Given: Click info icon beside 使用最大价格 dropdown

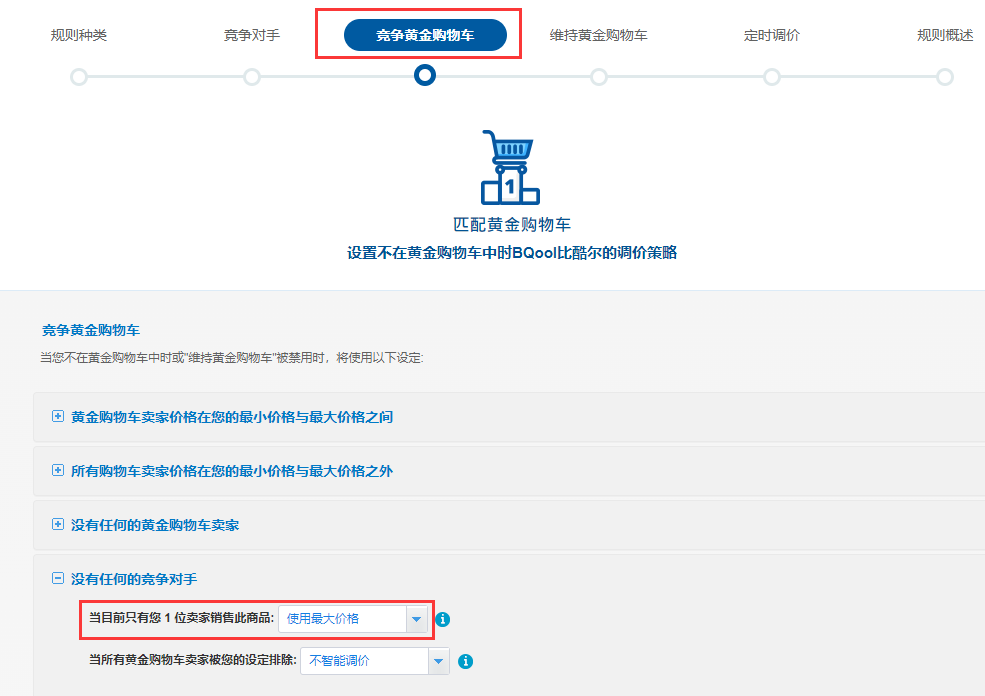Looking at the screenshot, I should coord(443,619).
